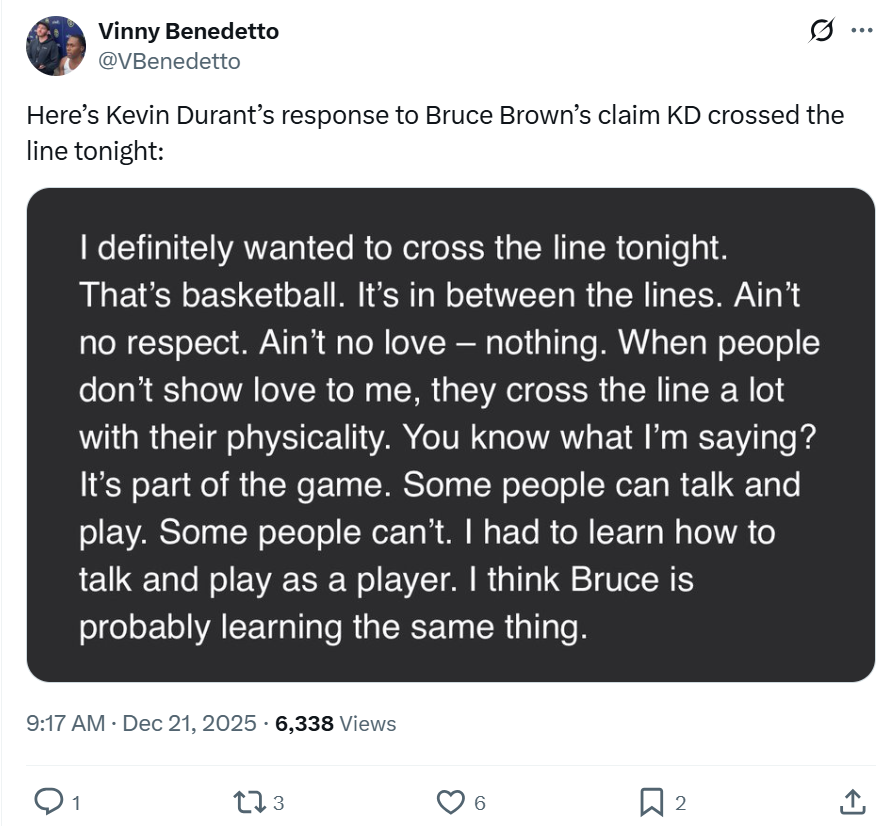Click the reply count number 1

77,802
